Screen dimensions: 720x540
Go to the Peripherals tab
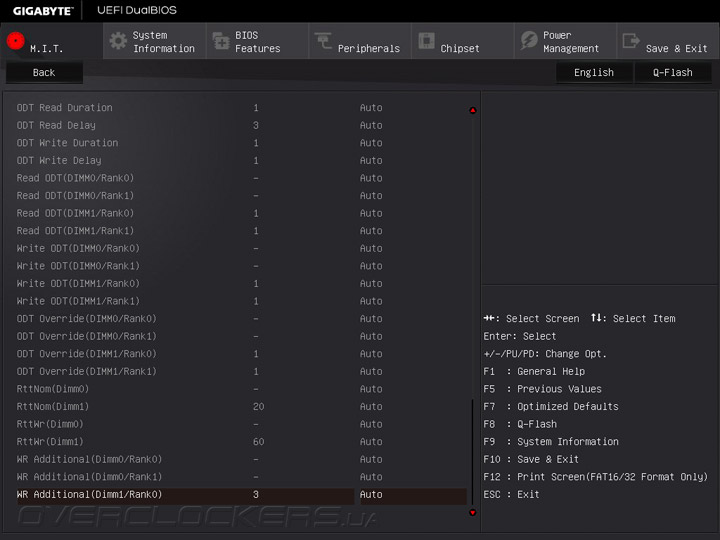click(x=360, y=41)
